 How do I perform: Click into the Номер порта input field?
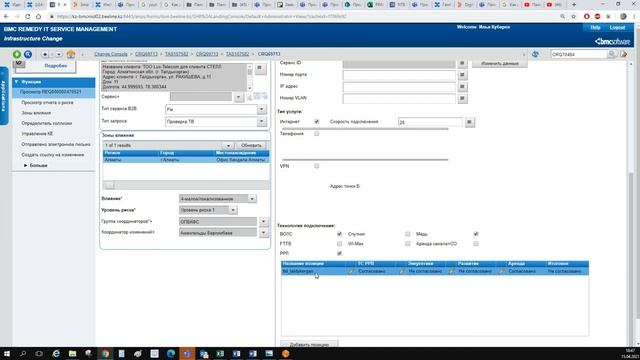click(399, 75)
